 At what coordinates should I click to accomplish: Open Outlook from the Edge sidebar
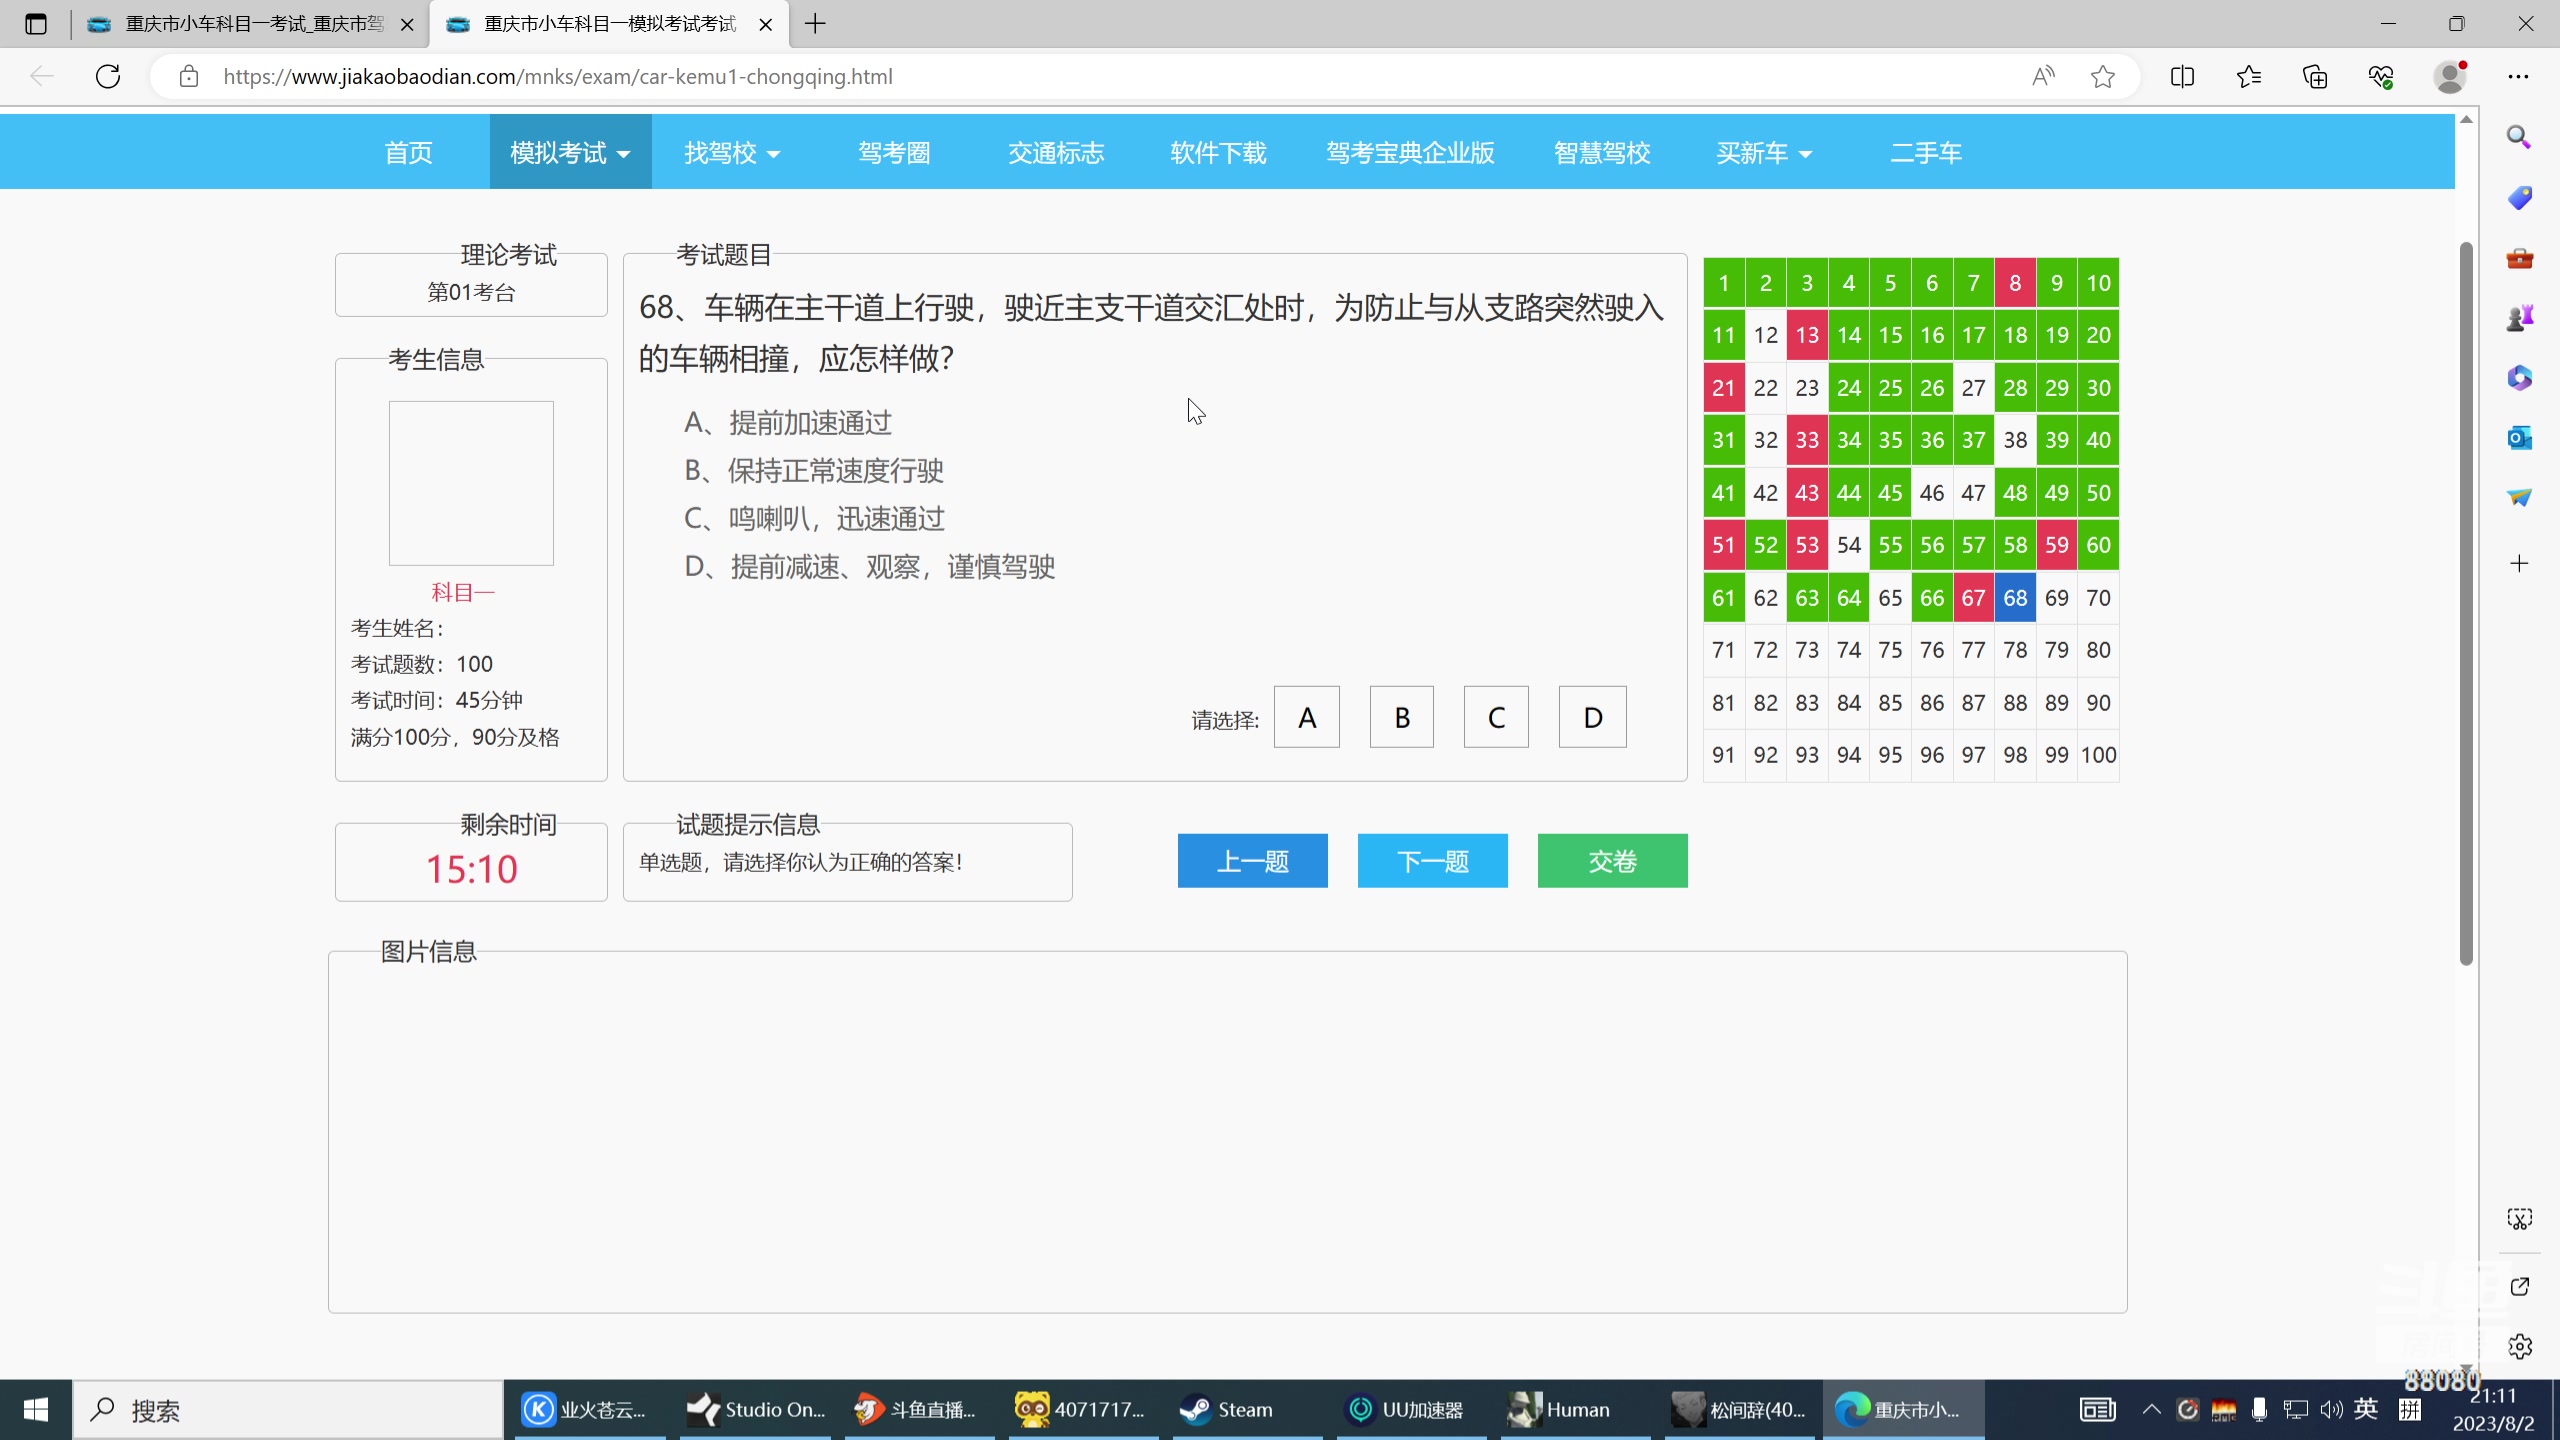2519,437
